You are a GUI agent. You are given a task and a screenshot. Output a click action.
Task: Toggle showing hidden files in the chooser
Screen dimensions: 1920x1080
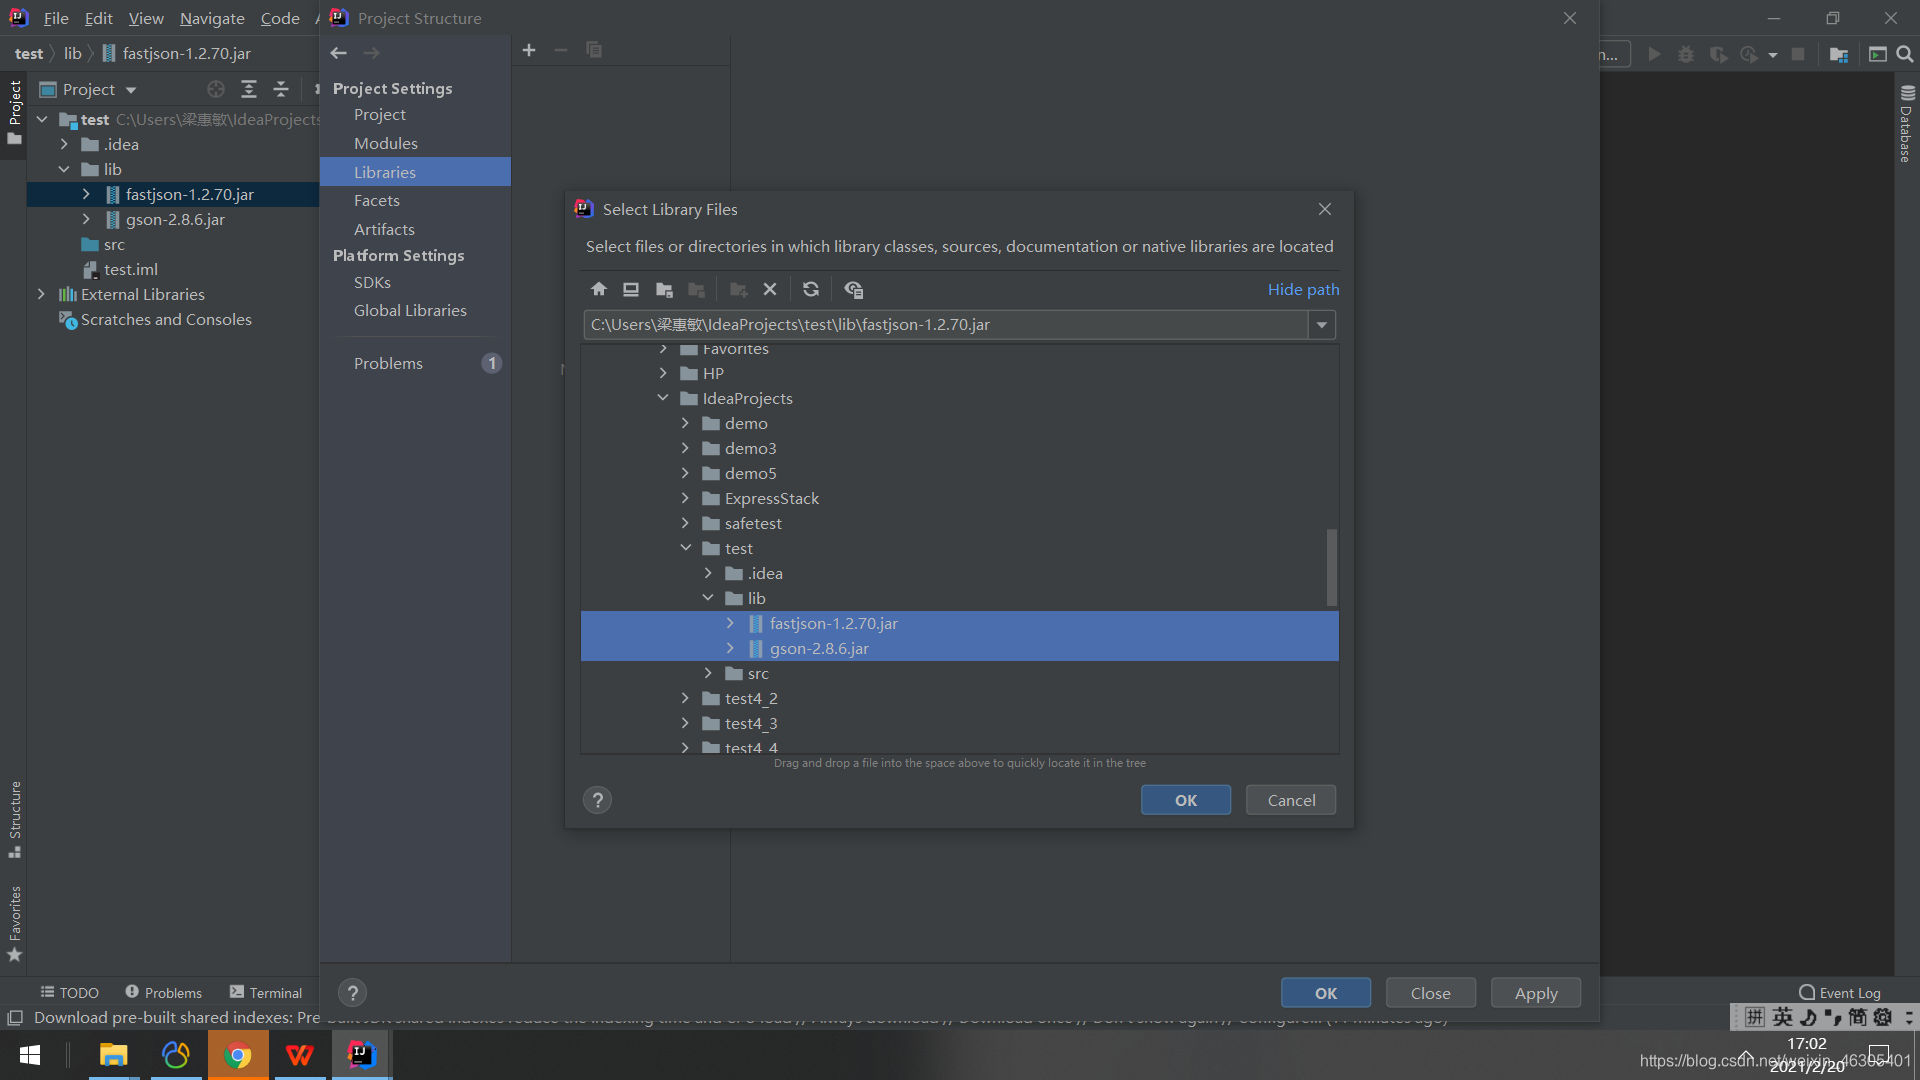click(854, 289)
